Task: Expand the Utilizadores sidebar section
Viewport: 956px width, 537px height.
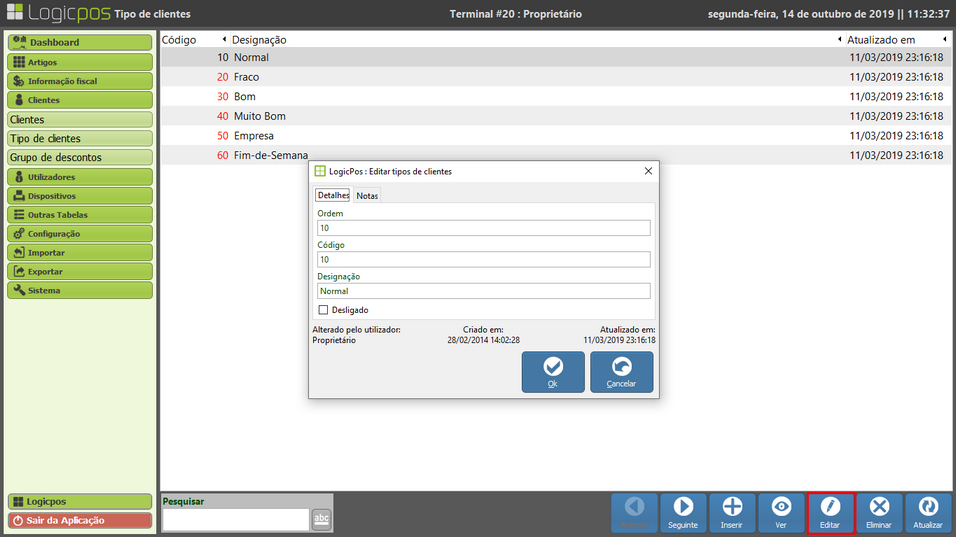Action: (x=80, y=177)
